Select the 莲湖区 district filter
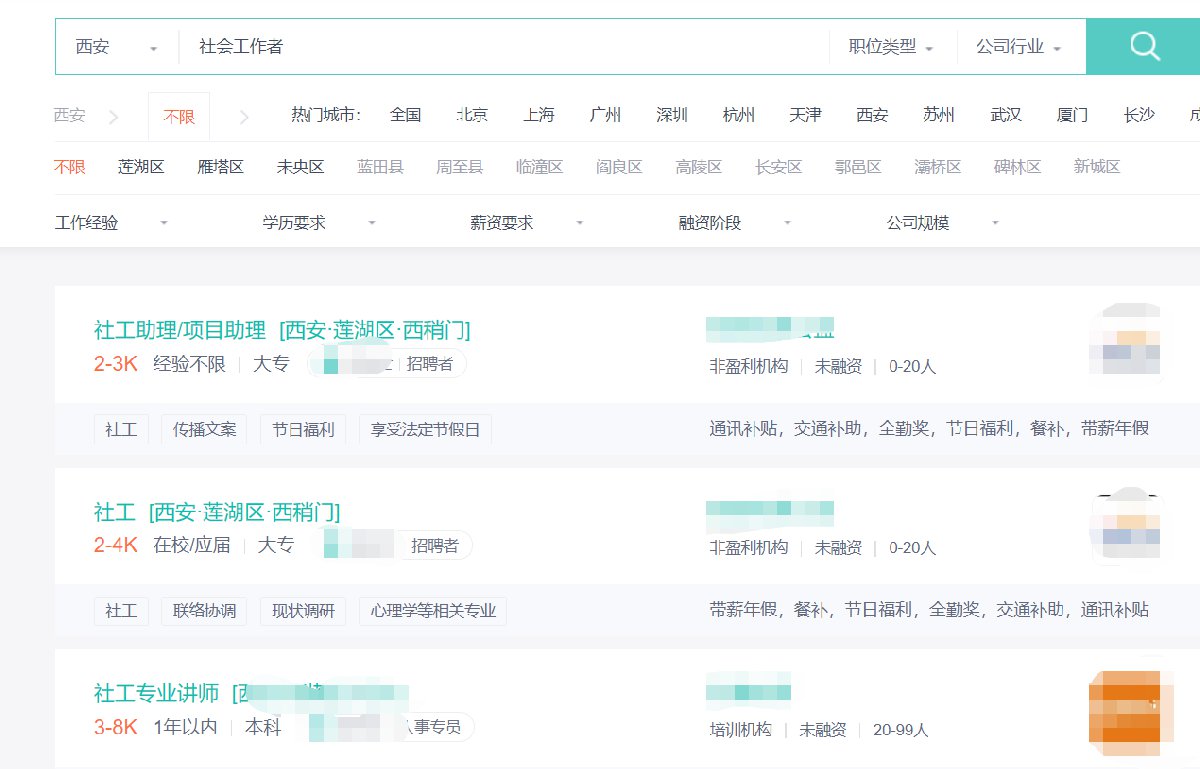This screenshot has width=1200, height=769. (x=141, y=167)
